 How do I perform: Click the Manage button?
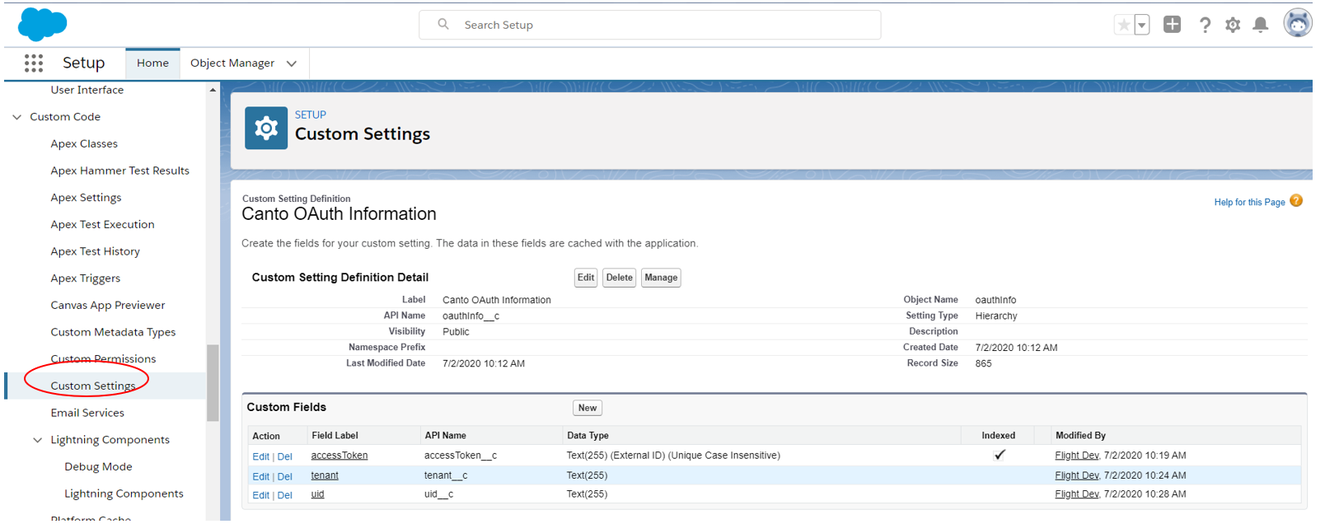tap(660, 277)
